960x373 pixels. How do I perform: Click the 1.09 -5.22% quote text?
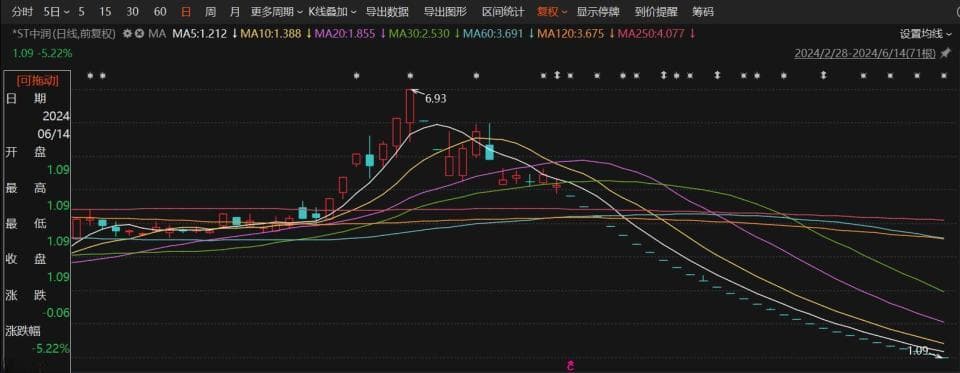(x=42, y=53)
